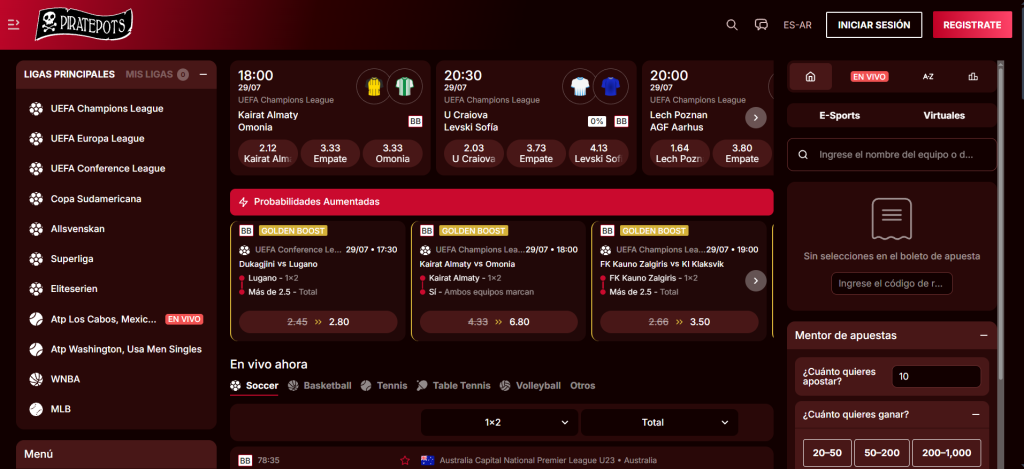Click the MLB baseball icon
Image resolution: width=1024 pixels, height=469 pixels.
coord(37,409)
